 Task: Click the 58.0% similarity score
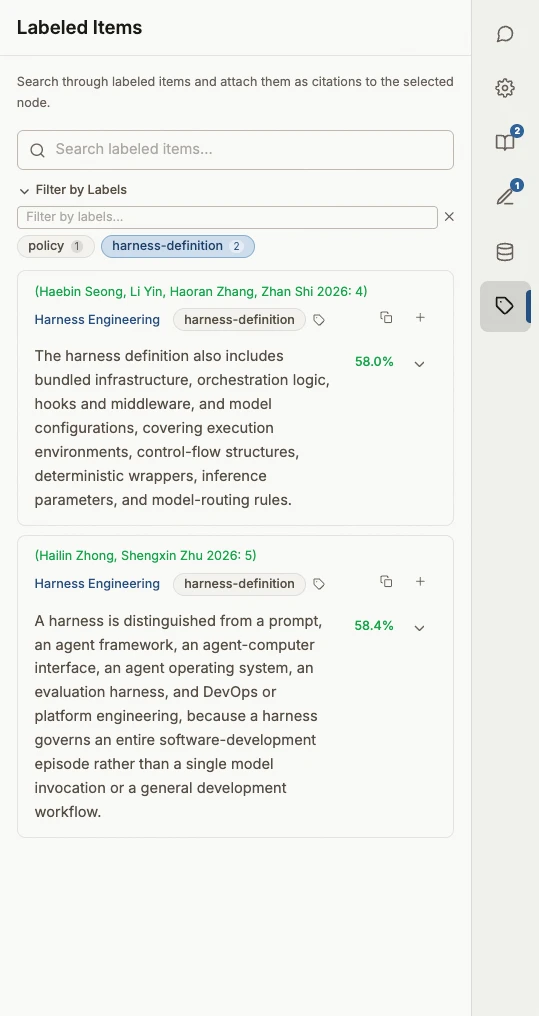pos(374,362)
